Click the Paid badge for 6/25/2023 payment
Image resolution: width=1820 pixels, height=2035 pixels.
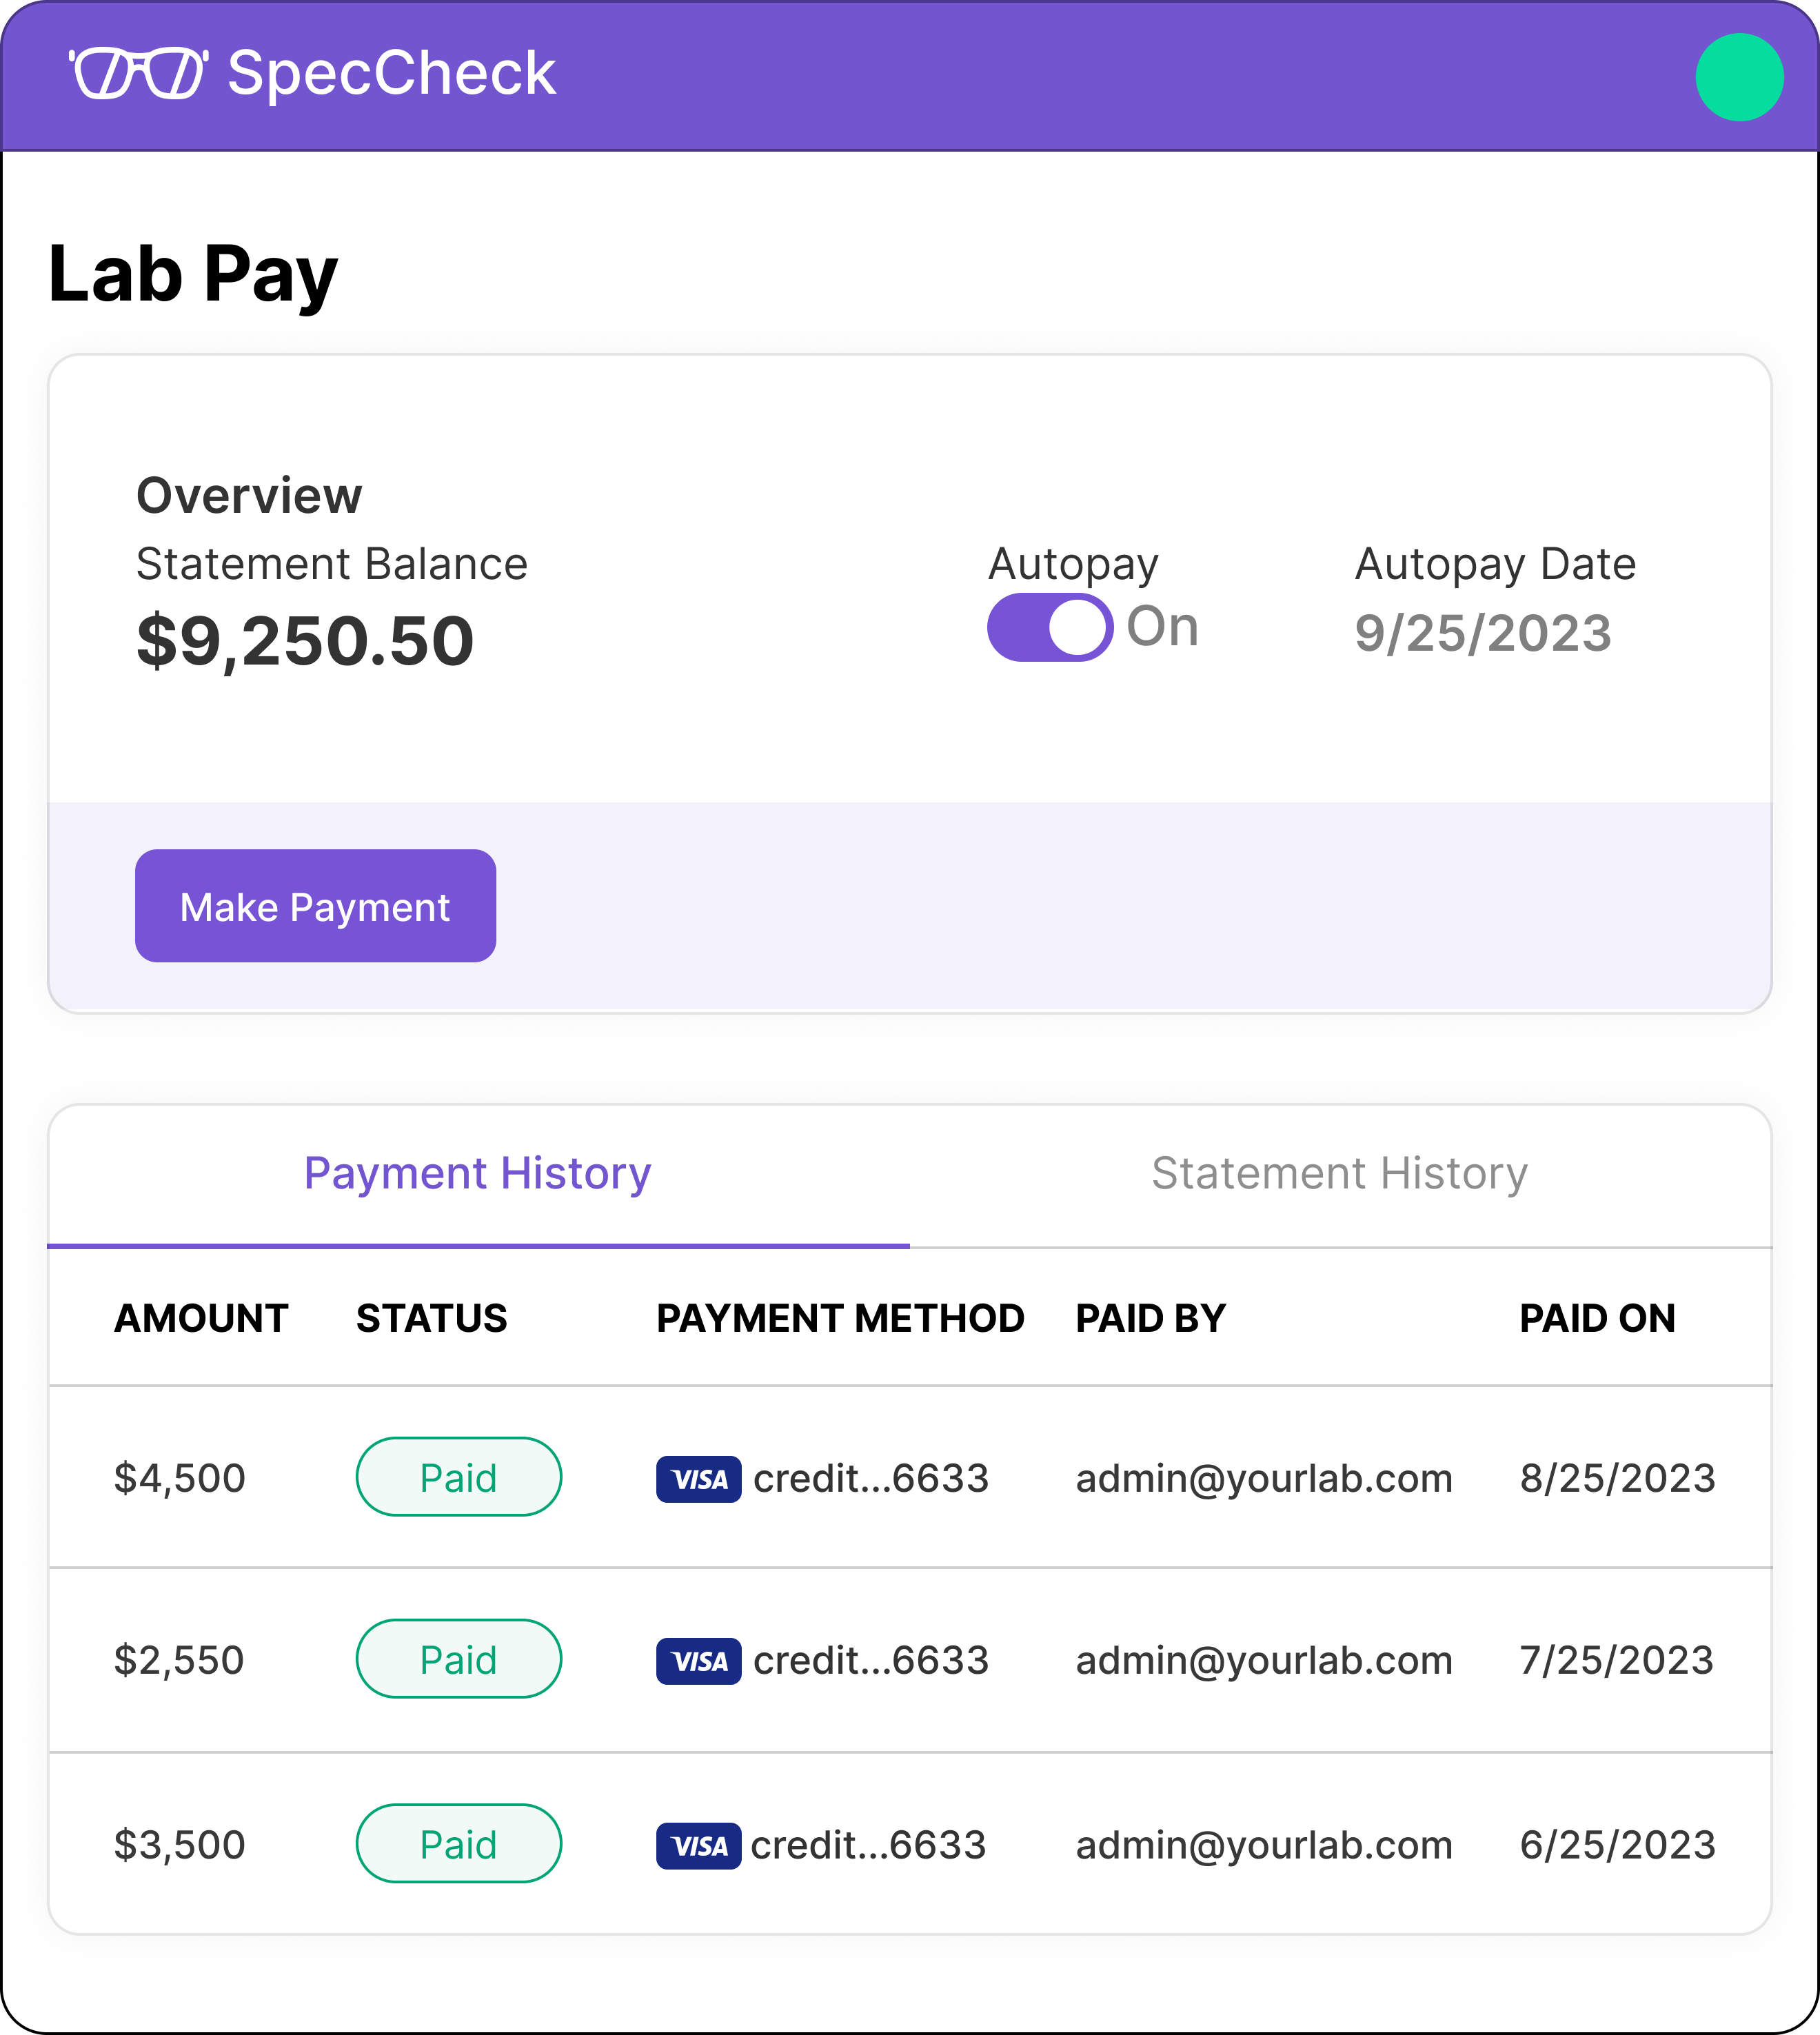[458, 1844]
